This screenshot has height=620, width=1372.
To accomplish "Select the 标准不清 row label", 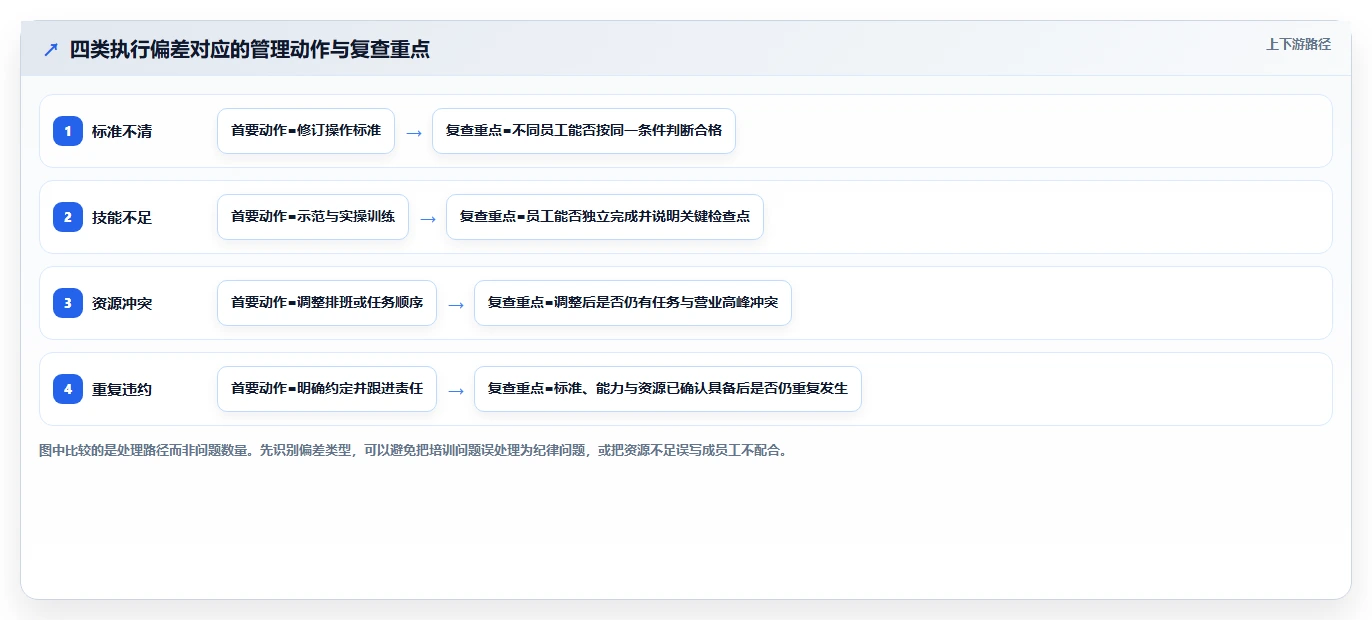I will [122, 131].
